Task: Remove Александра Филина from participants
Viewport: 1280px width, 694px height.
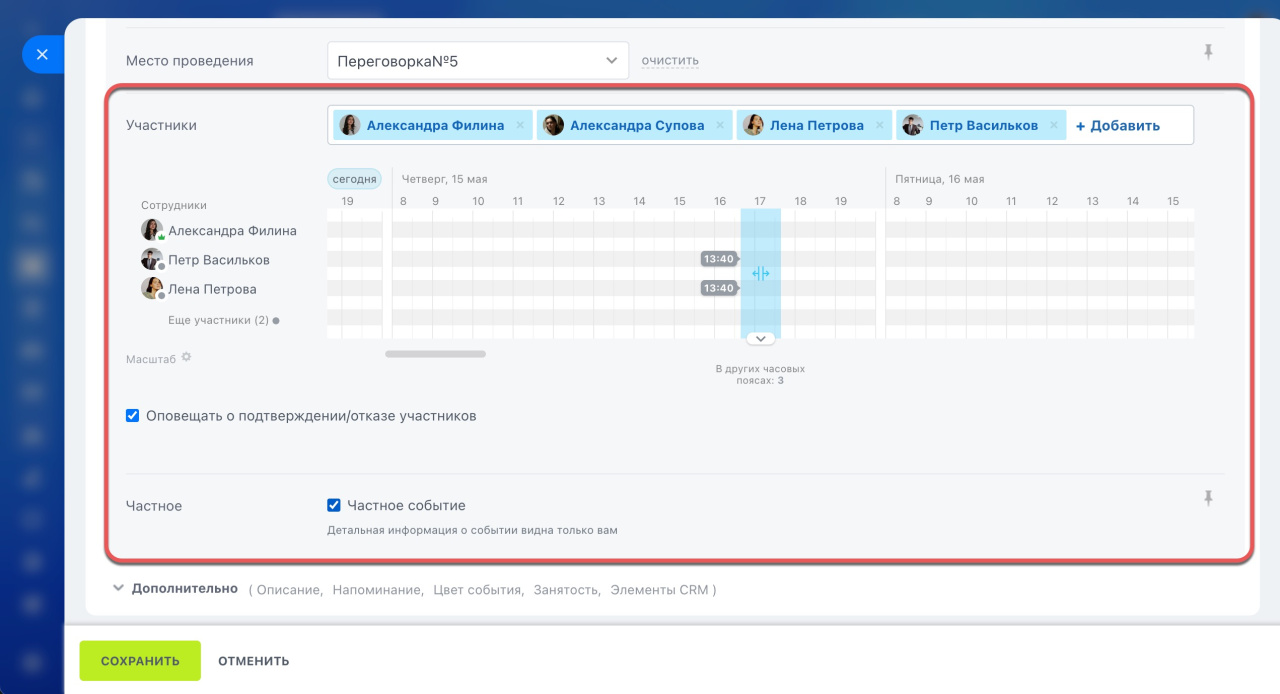Action: [520, 126]
